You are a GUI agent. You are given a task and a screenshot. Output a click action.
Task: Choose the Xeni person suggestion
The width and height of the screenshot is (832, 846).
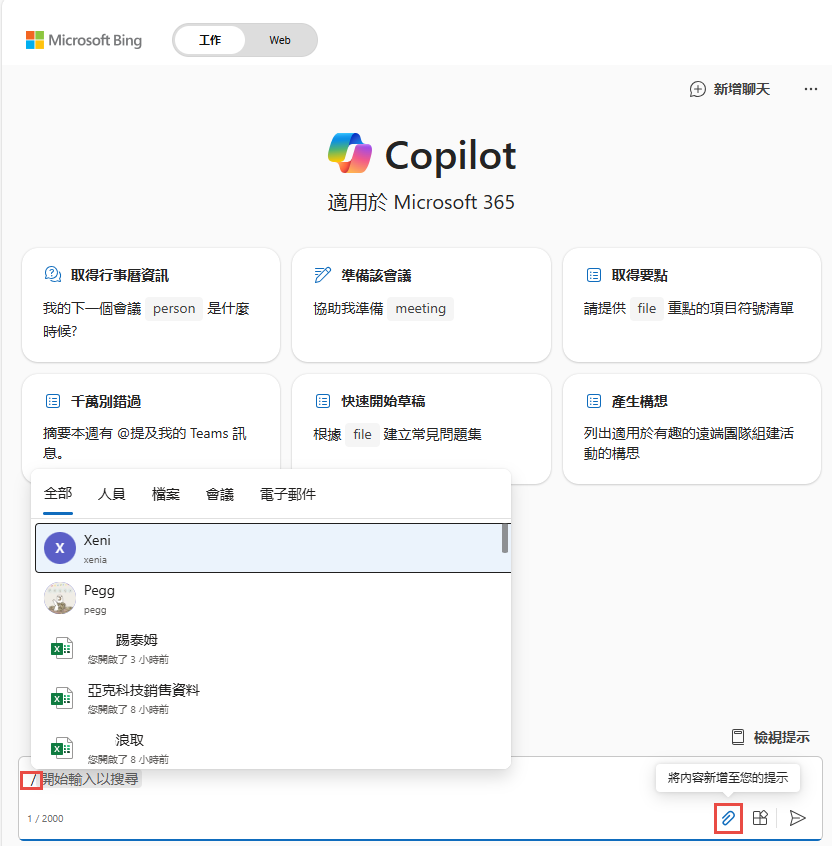272,548
